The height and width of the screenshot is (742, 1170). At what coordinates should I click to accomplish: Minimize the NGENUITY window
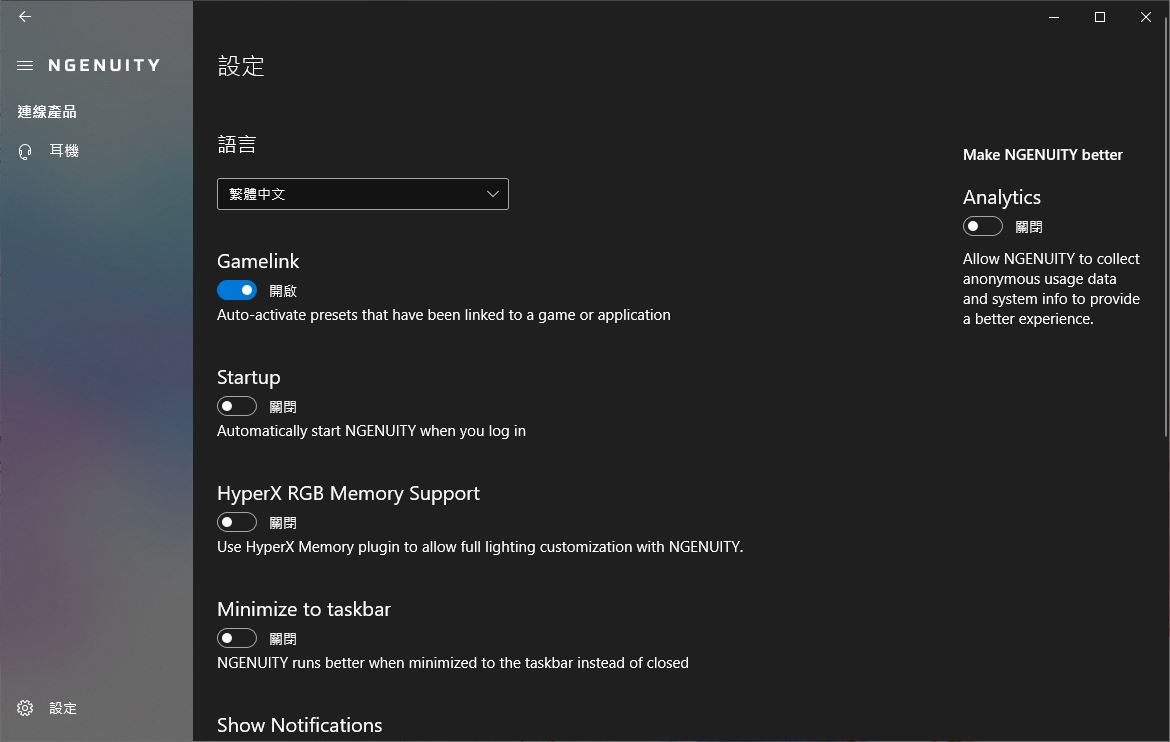click(1054, 17)
